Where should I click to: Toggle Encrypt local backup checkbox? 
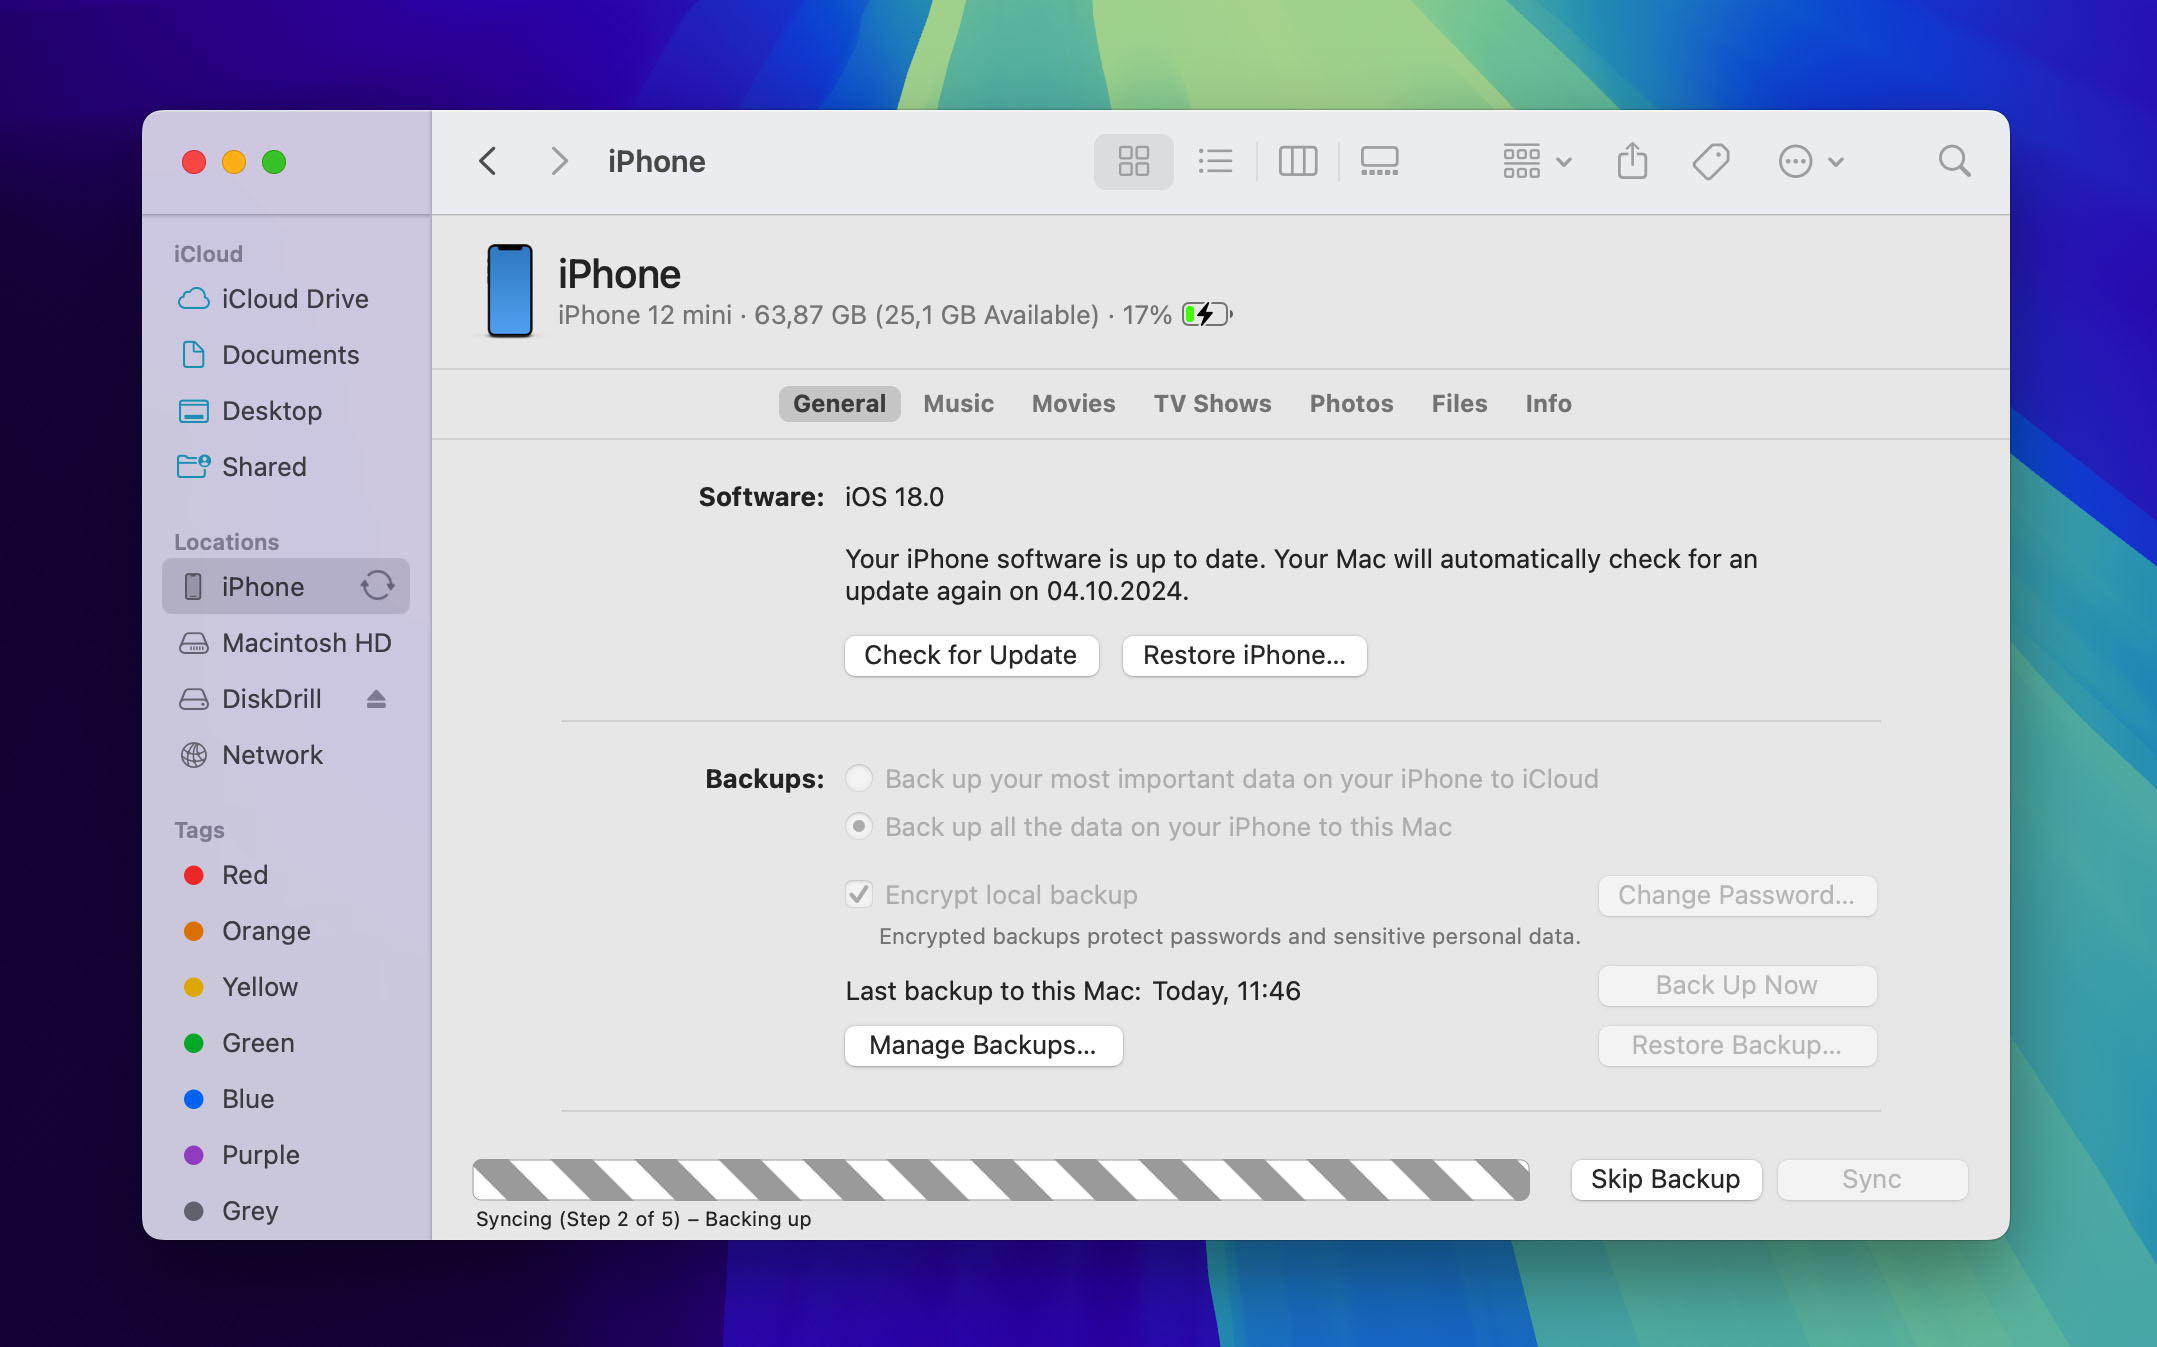click(858, 894)
